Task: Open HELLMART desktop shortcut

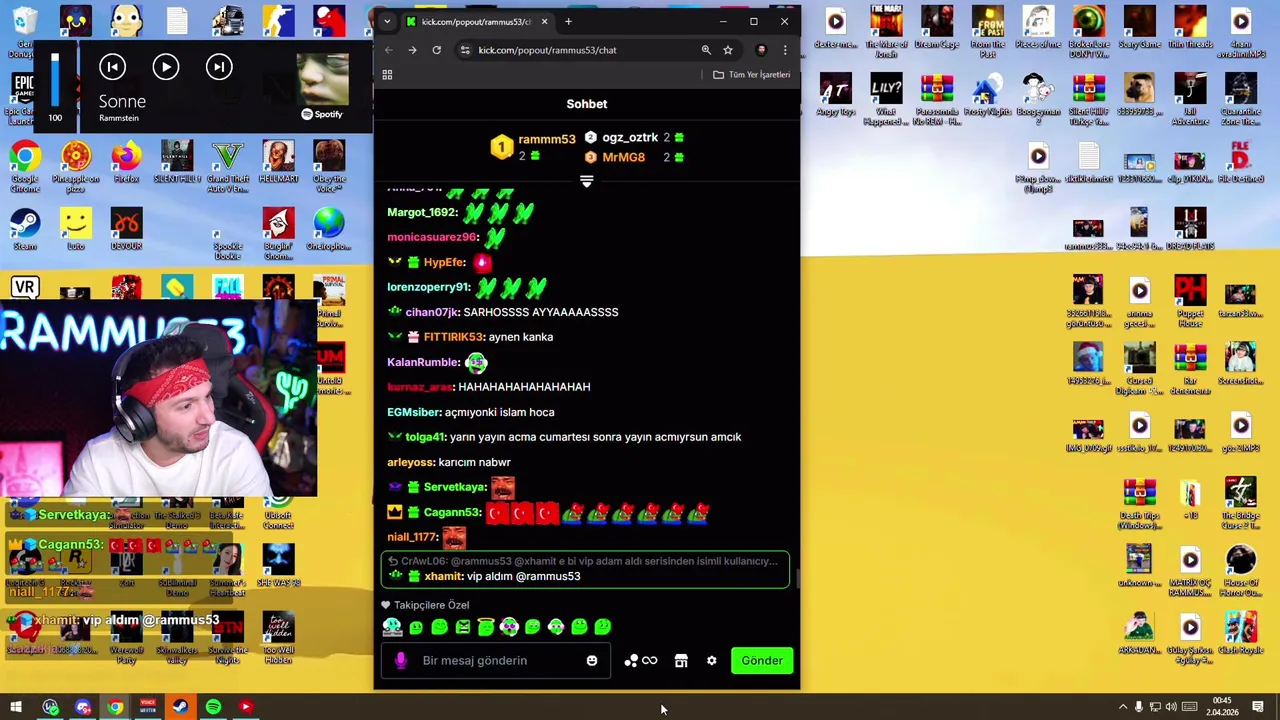Action: point(278,163)
